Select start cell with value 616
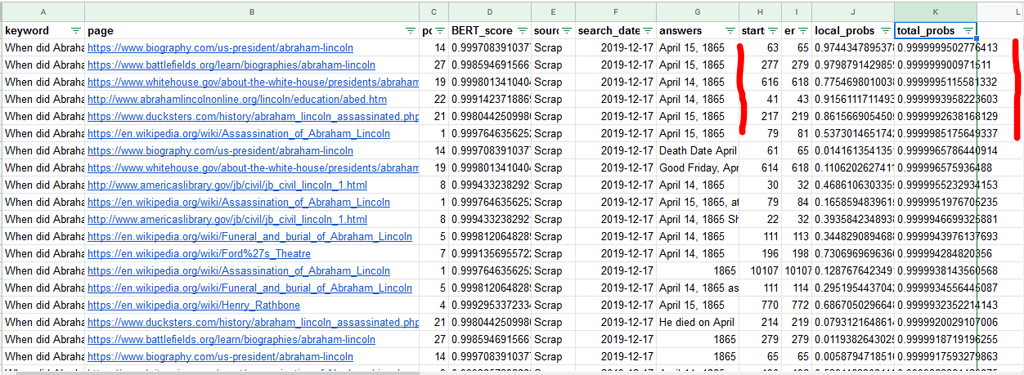The image size is (1024, 375). tap(760, 82)
